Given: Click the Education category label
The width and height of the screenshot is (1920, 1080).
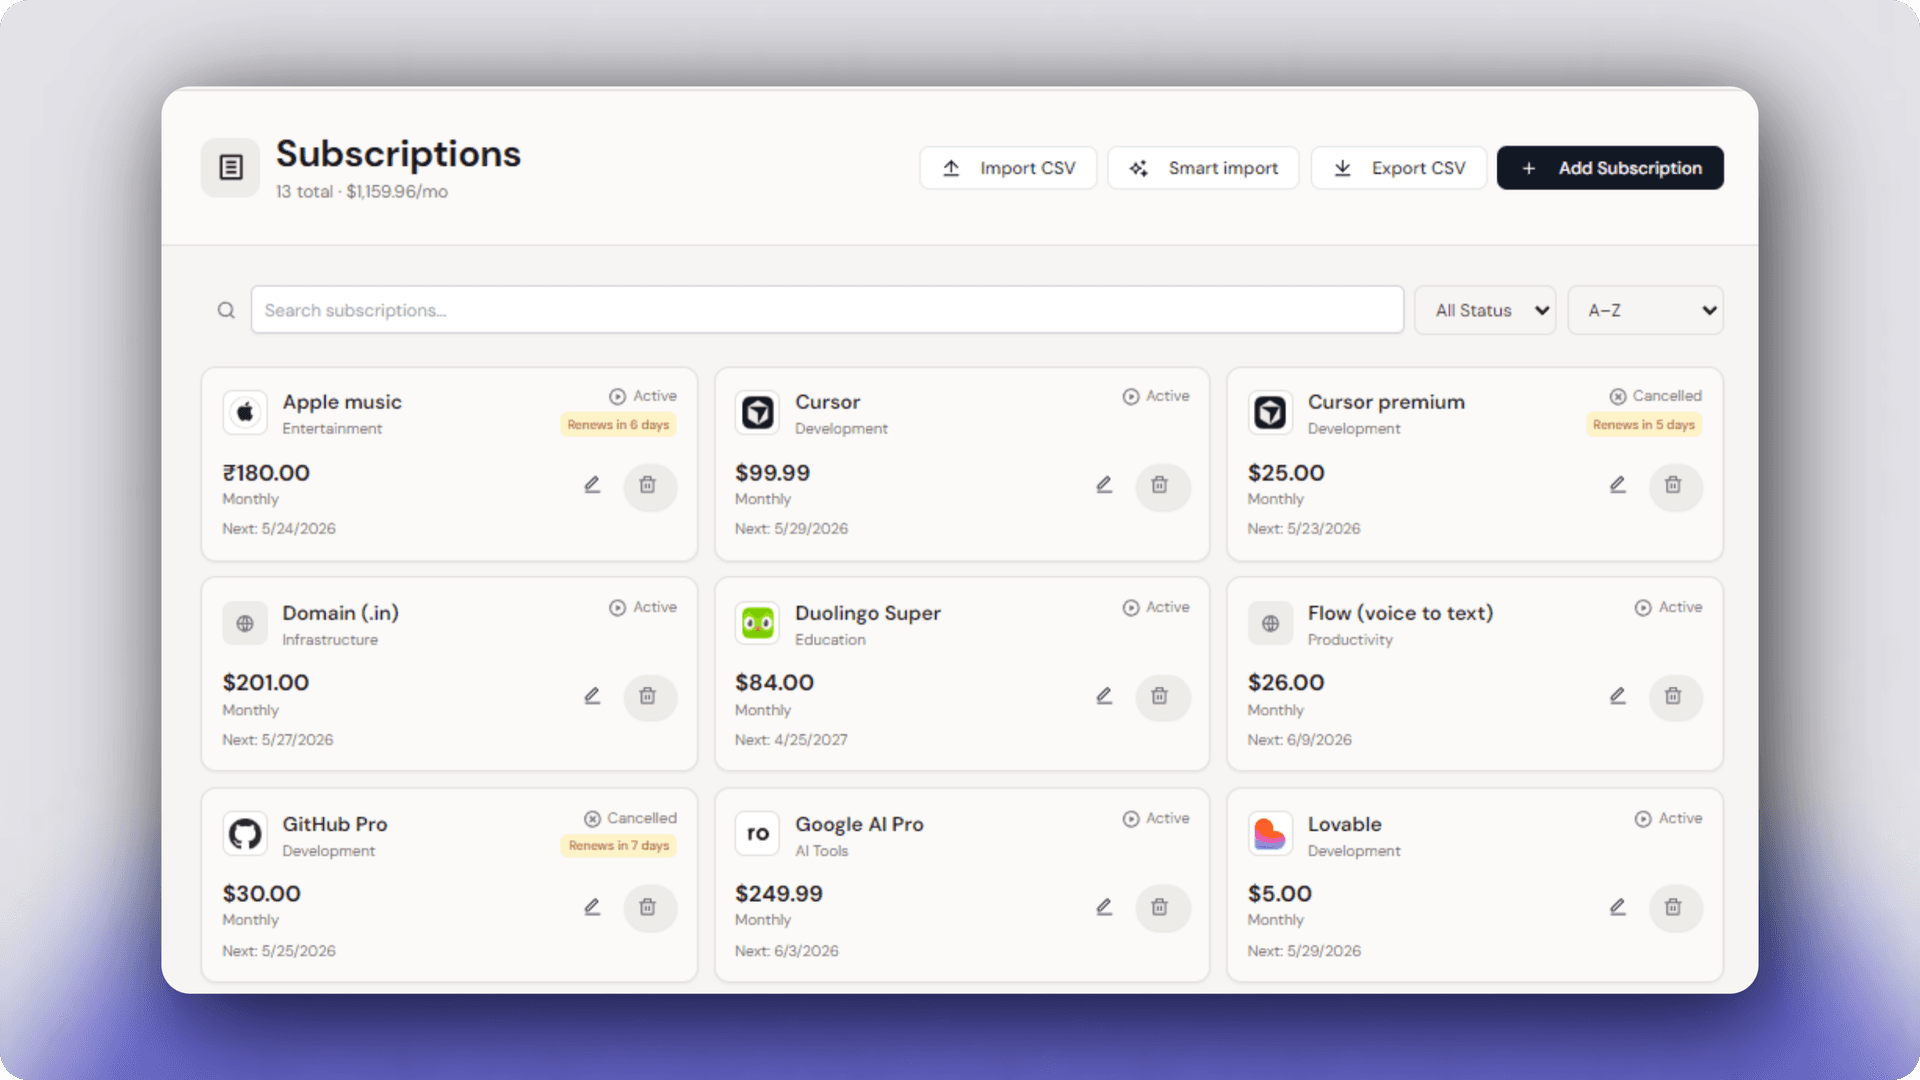Looking at the screenshot, I should coord(830,640).
